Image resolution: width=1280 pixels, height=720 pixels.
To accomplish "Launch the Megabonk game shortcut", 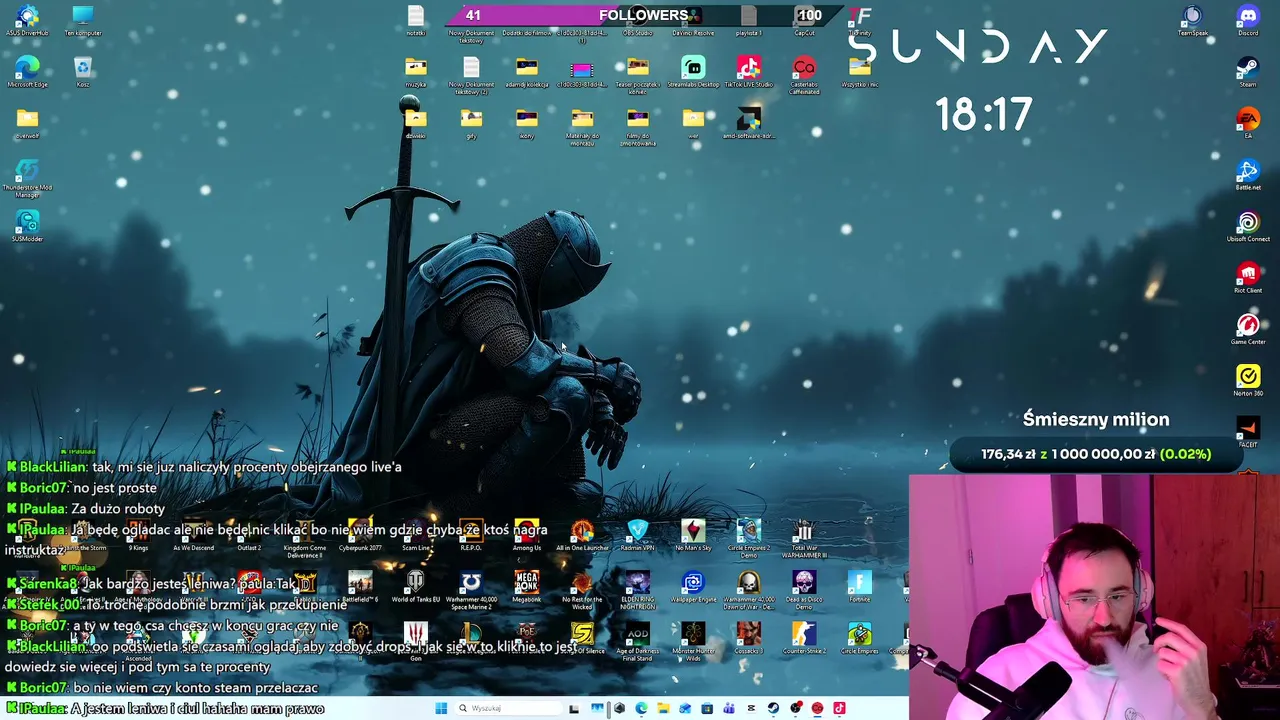I will (526, 587).
